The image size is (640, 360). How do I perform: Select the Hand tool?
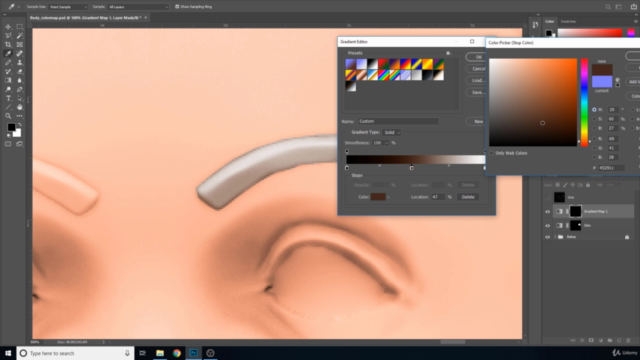pyautogui.click(x=20, y=107)
